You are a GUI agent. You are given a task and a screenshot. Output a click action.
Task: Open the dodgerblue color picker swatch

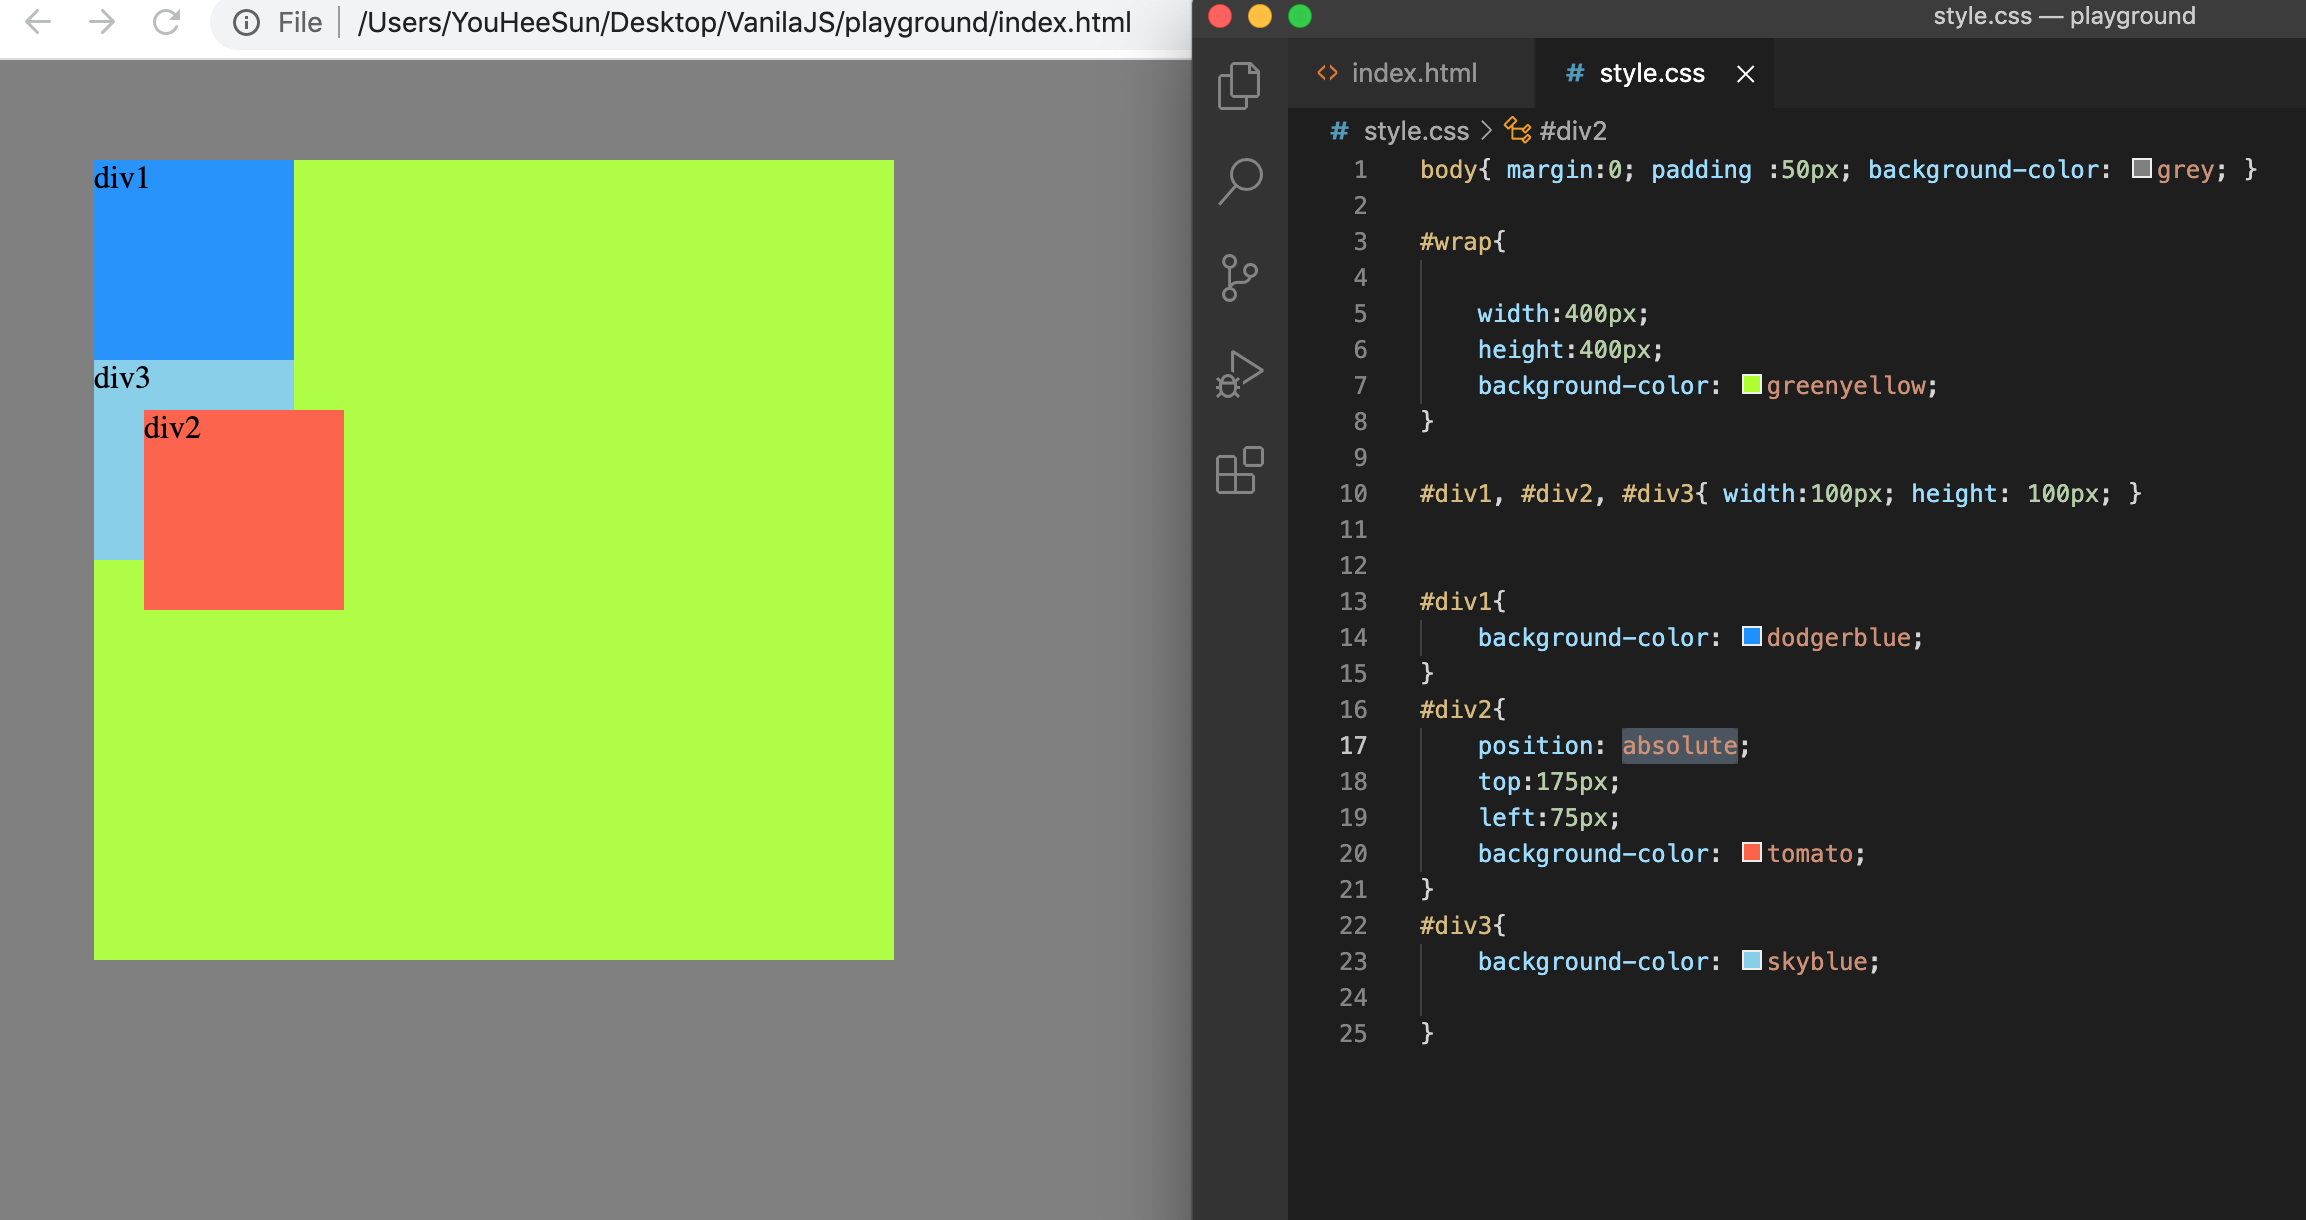(1751, 637)
